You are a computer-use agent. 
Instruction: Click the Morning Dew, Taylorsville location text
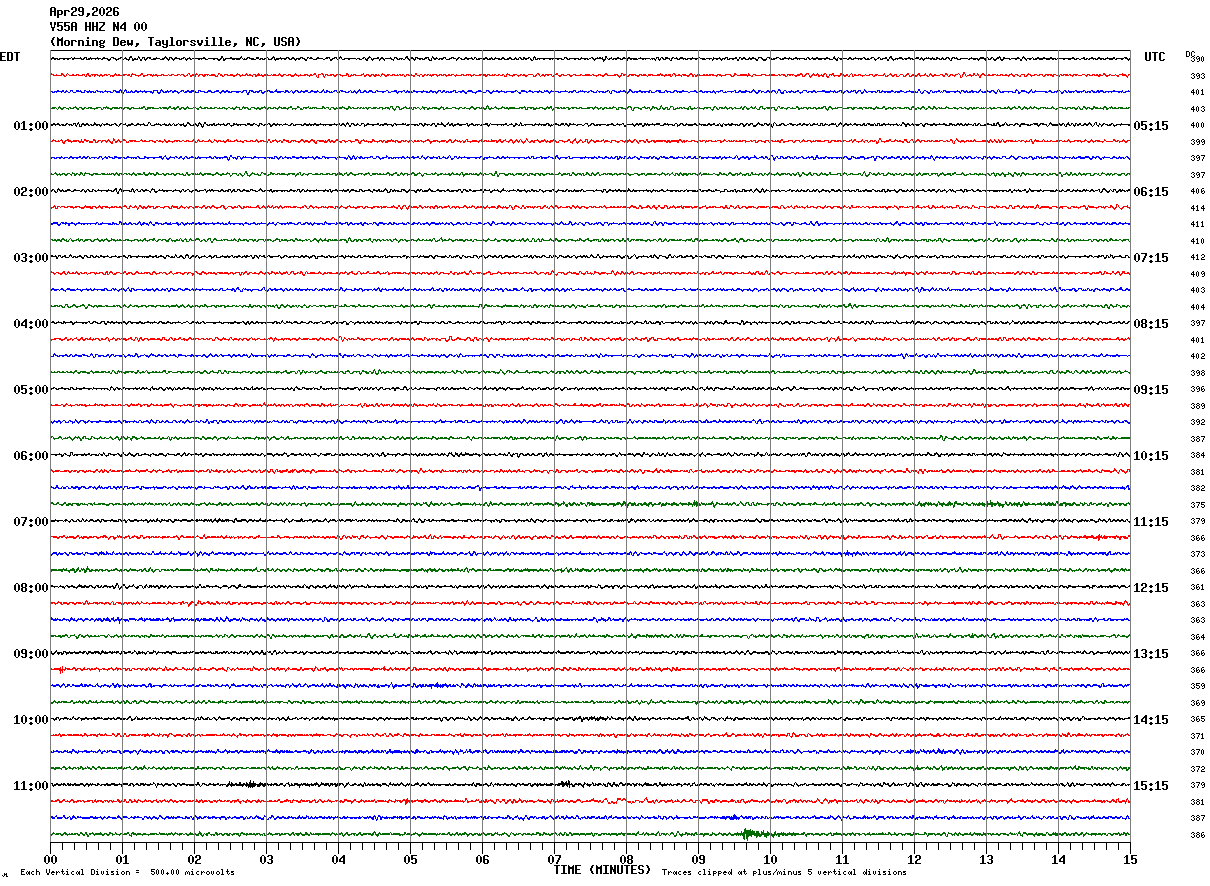[x=175, y=42]
